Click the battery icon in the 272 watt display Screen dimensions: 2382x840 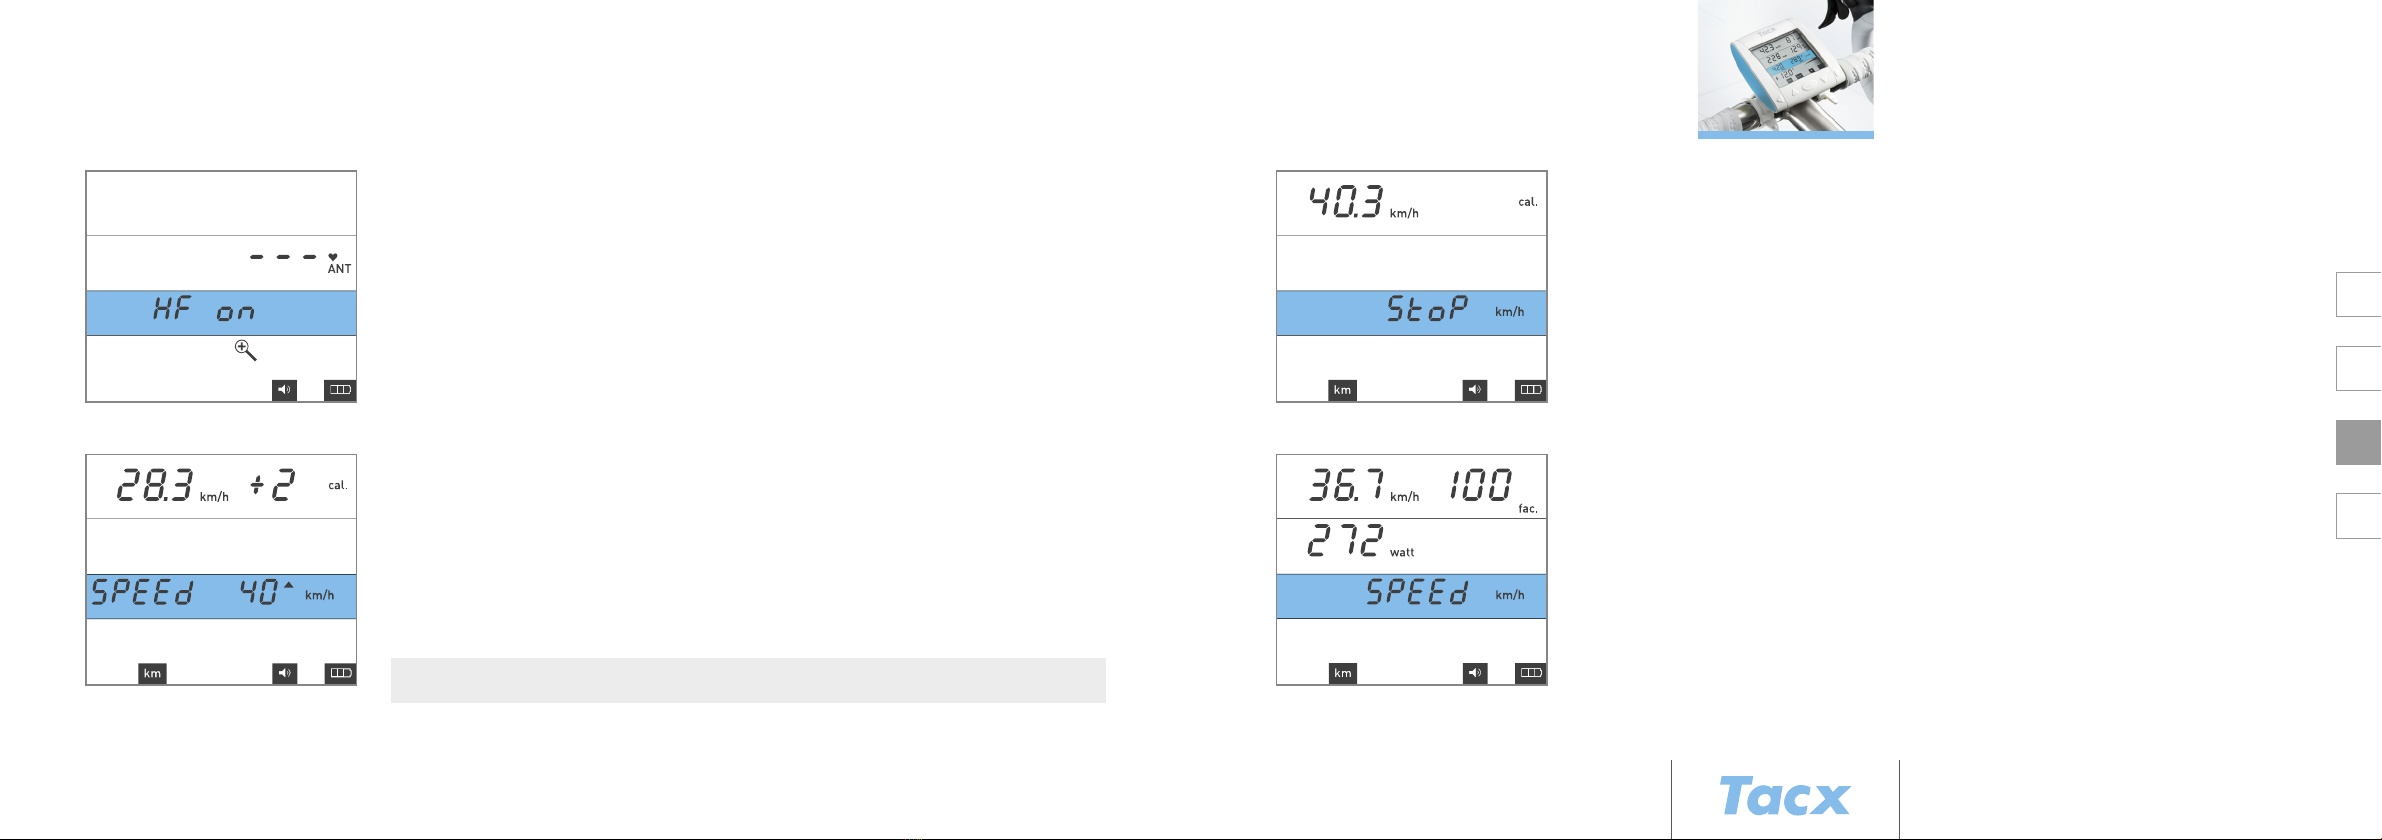pos(1531,673)
